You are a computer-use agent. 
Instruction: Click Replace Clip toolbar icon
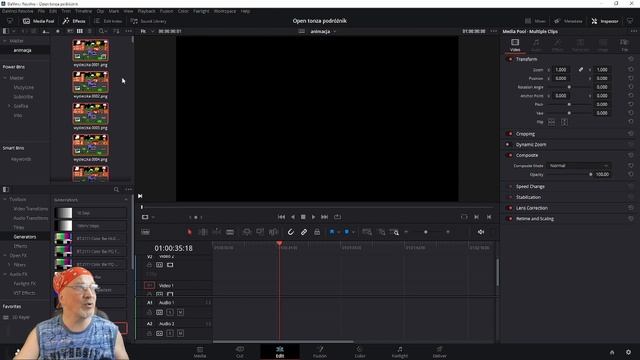[273, 232]
